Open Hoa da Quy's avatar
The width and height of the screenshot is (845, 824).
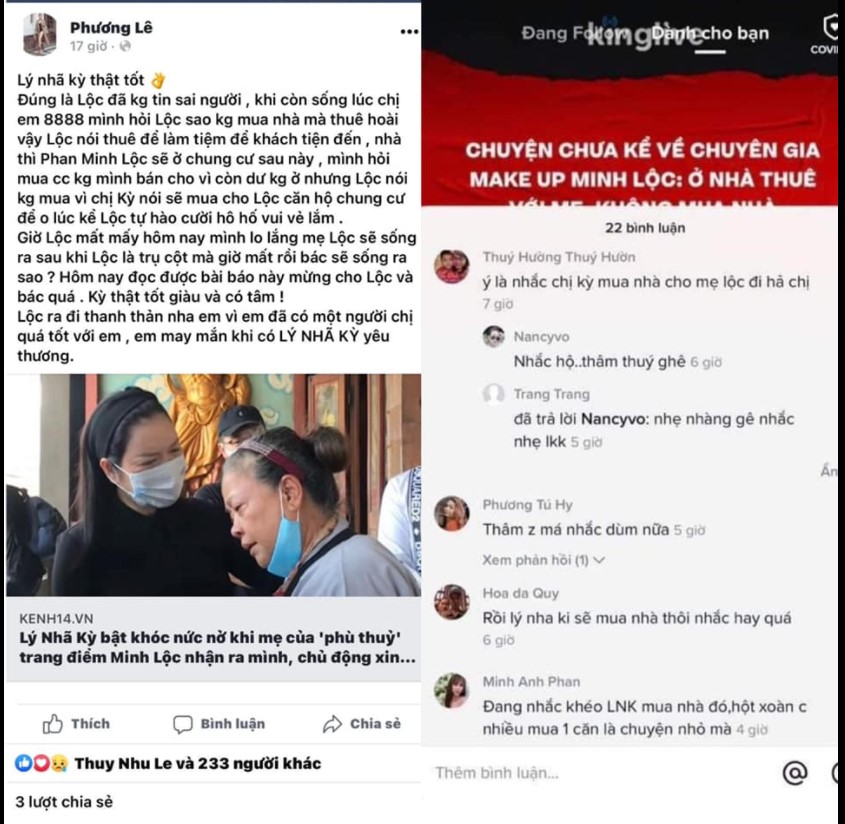pos(452,602)
